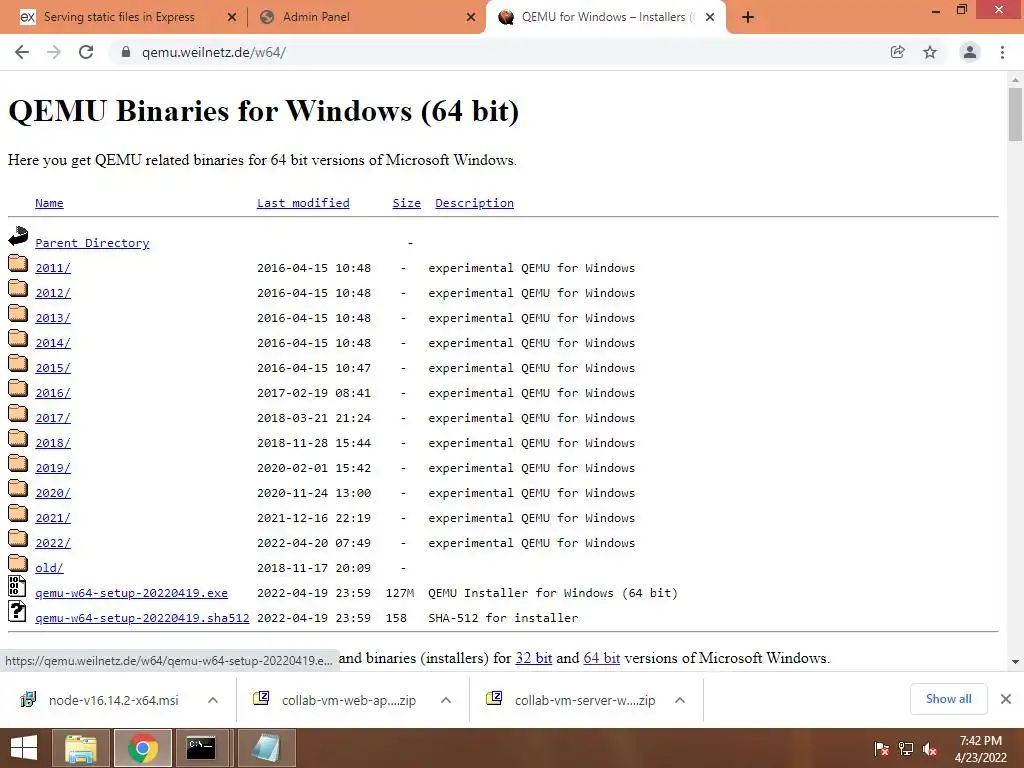Open the 2021/ folder link
The width and height of the screenshot is (1024, 768).
point(53,518)
